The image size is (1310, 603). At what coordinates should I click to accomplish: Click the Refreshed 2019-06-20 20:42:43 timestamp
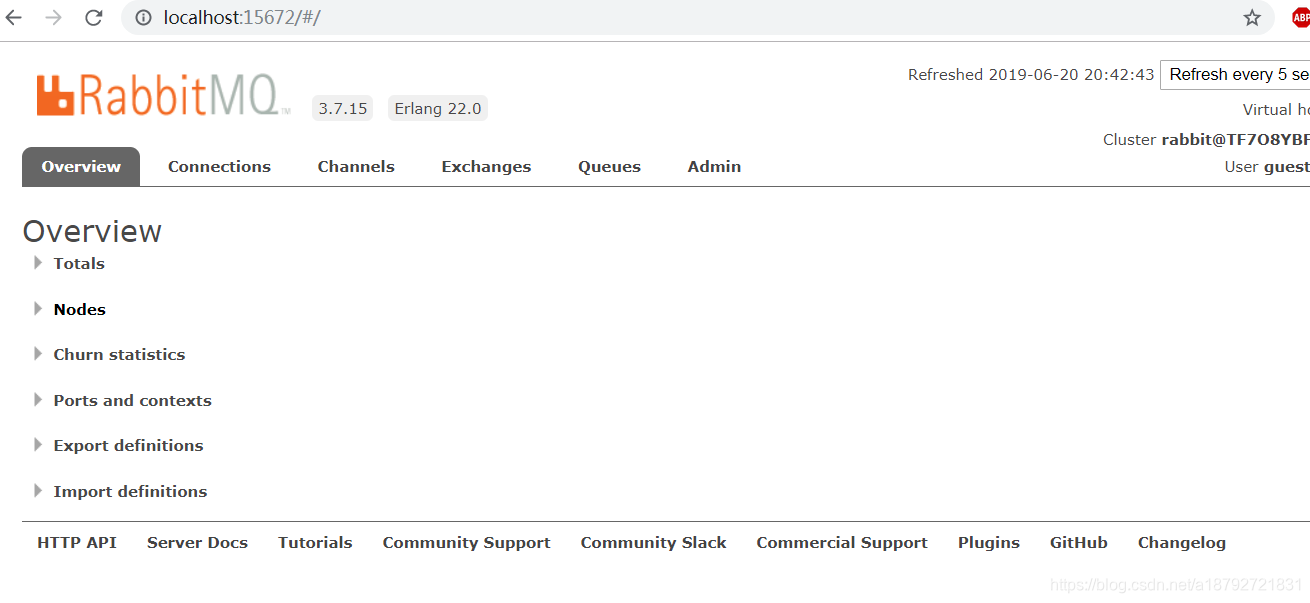coord(1031,74)
